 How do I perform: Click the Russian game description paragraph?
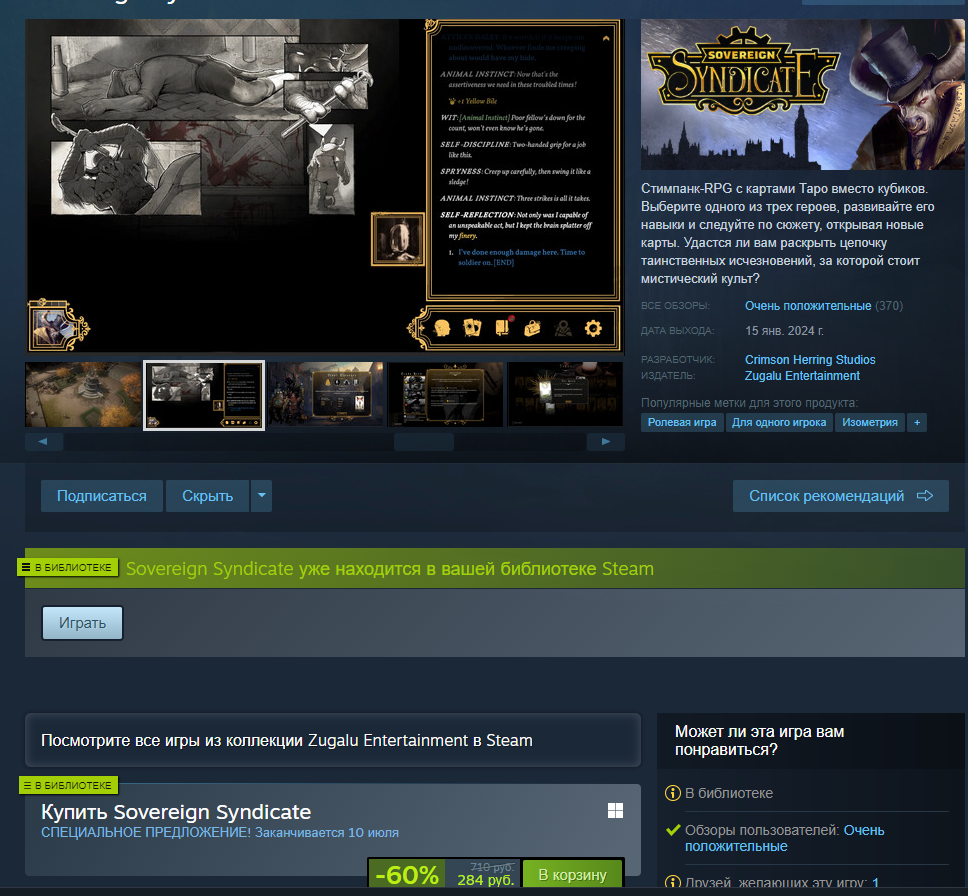[788, 233]
